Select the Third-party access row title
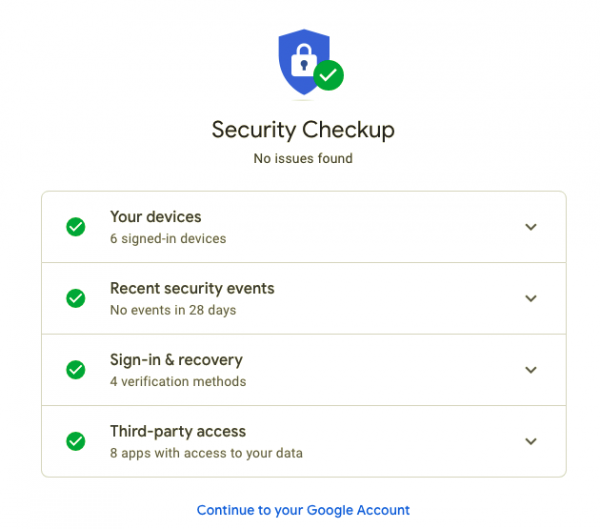The height and width of the screenshot is (529, 600). click(177, 432)
